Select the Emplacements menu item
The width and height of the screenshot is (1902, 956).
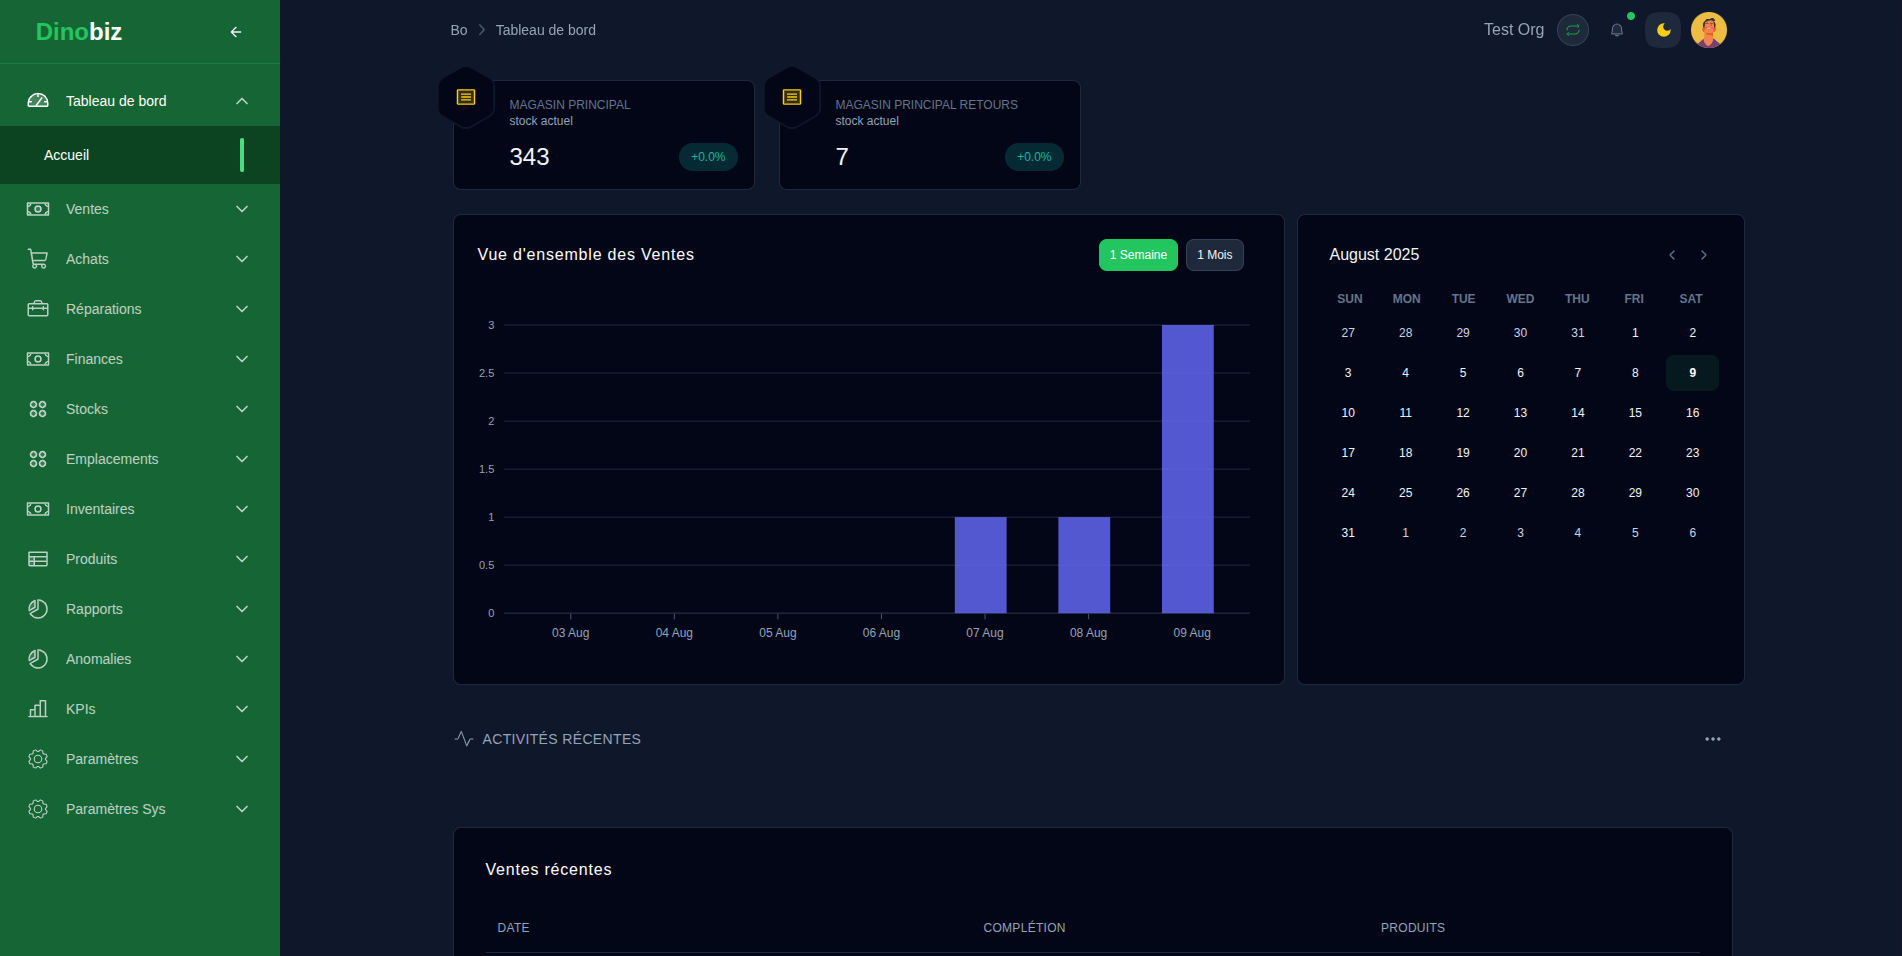pos(112,458)
